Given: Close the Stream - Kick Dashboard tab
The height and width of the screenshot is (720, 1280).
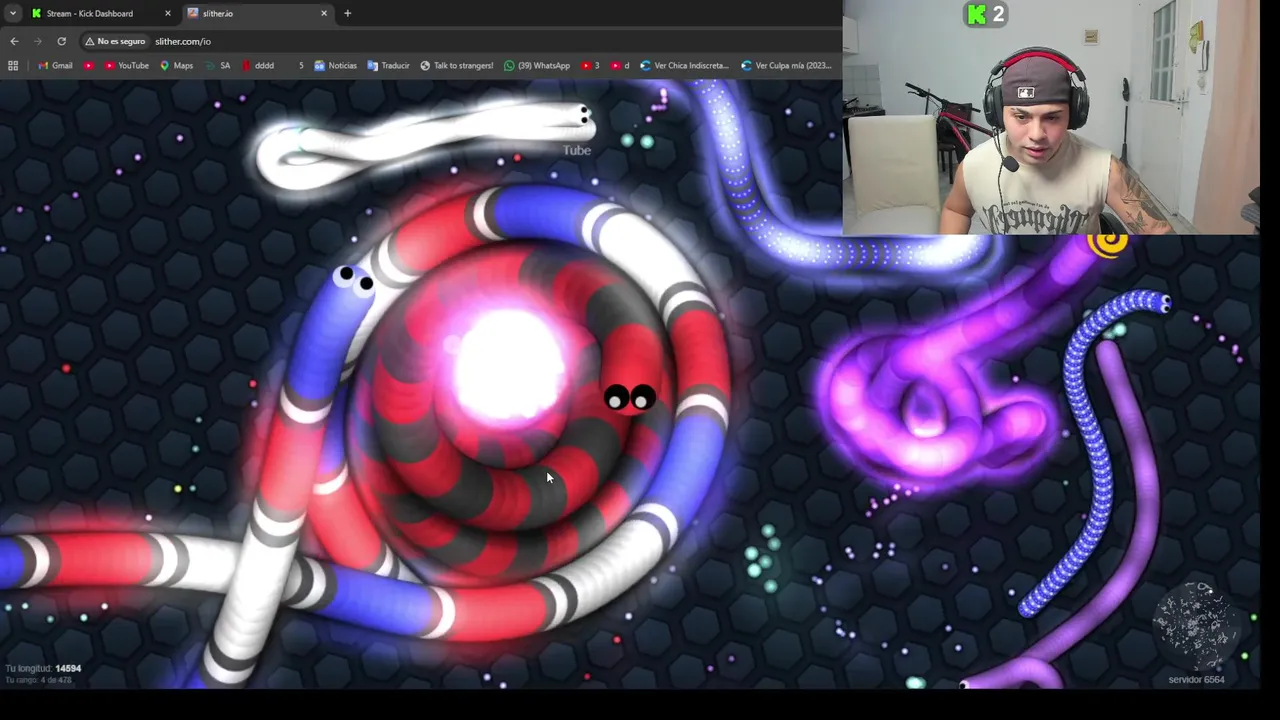Looking at the screenshot, I should [x=167, y=13].
